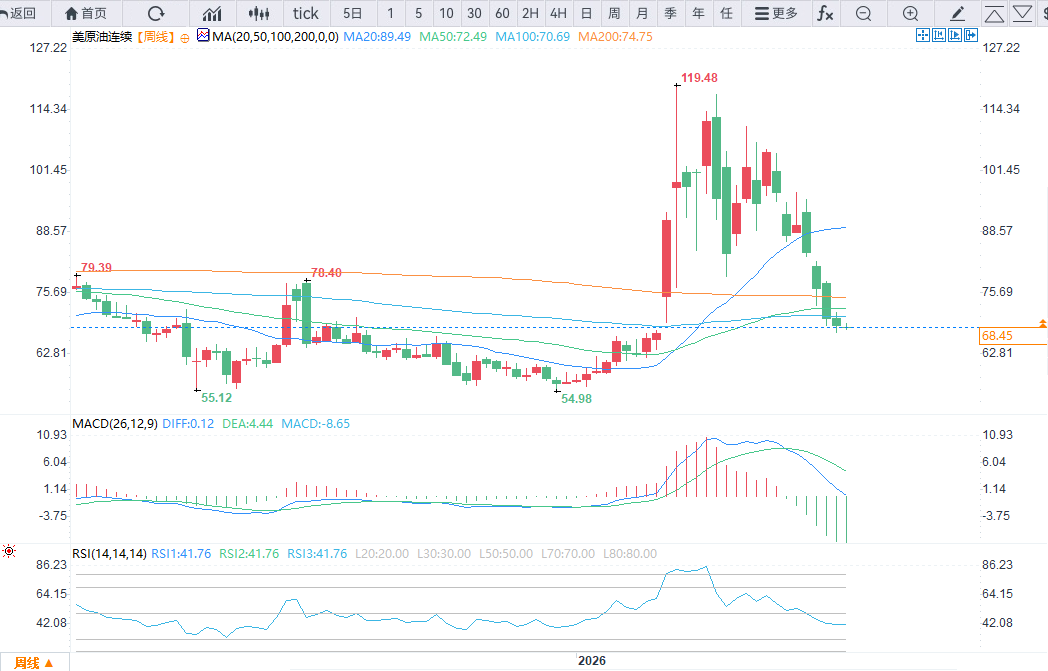Click the 返回 back button
Image resolution: width=1048 pixels, height=671 pixels.
19,13
